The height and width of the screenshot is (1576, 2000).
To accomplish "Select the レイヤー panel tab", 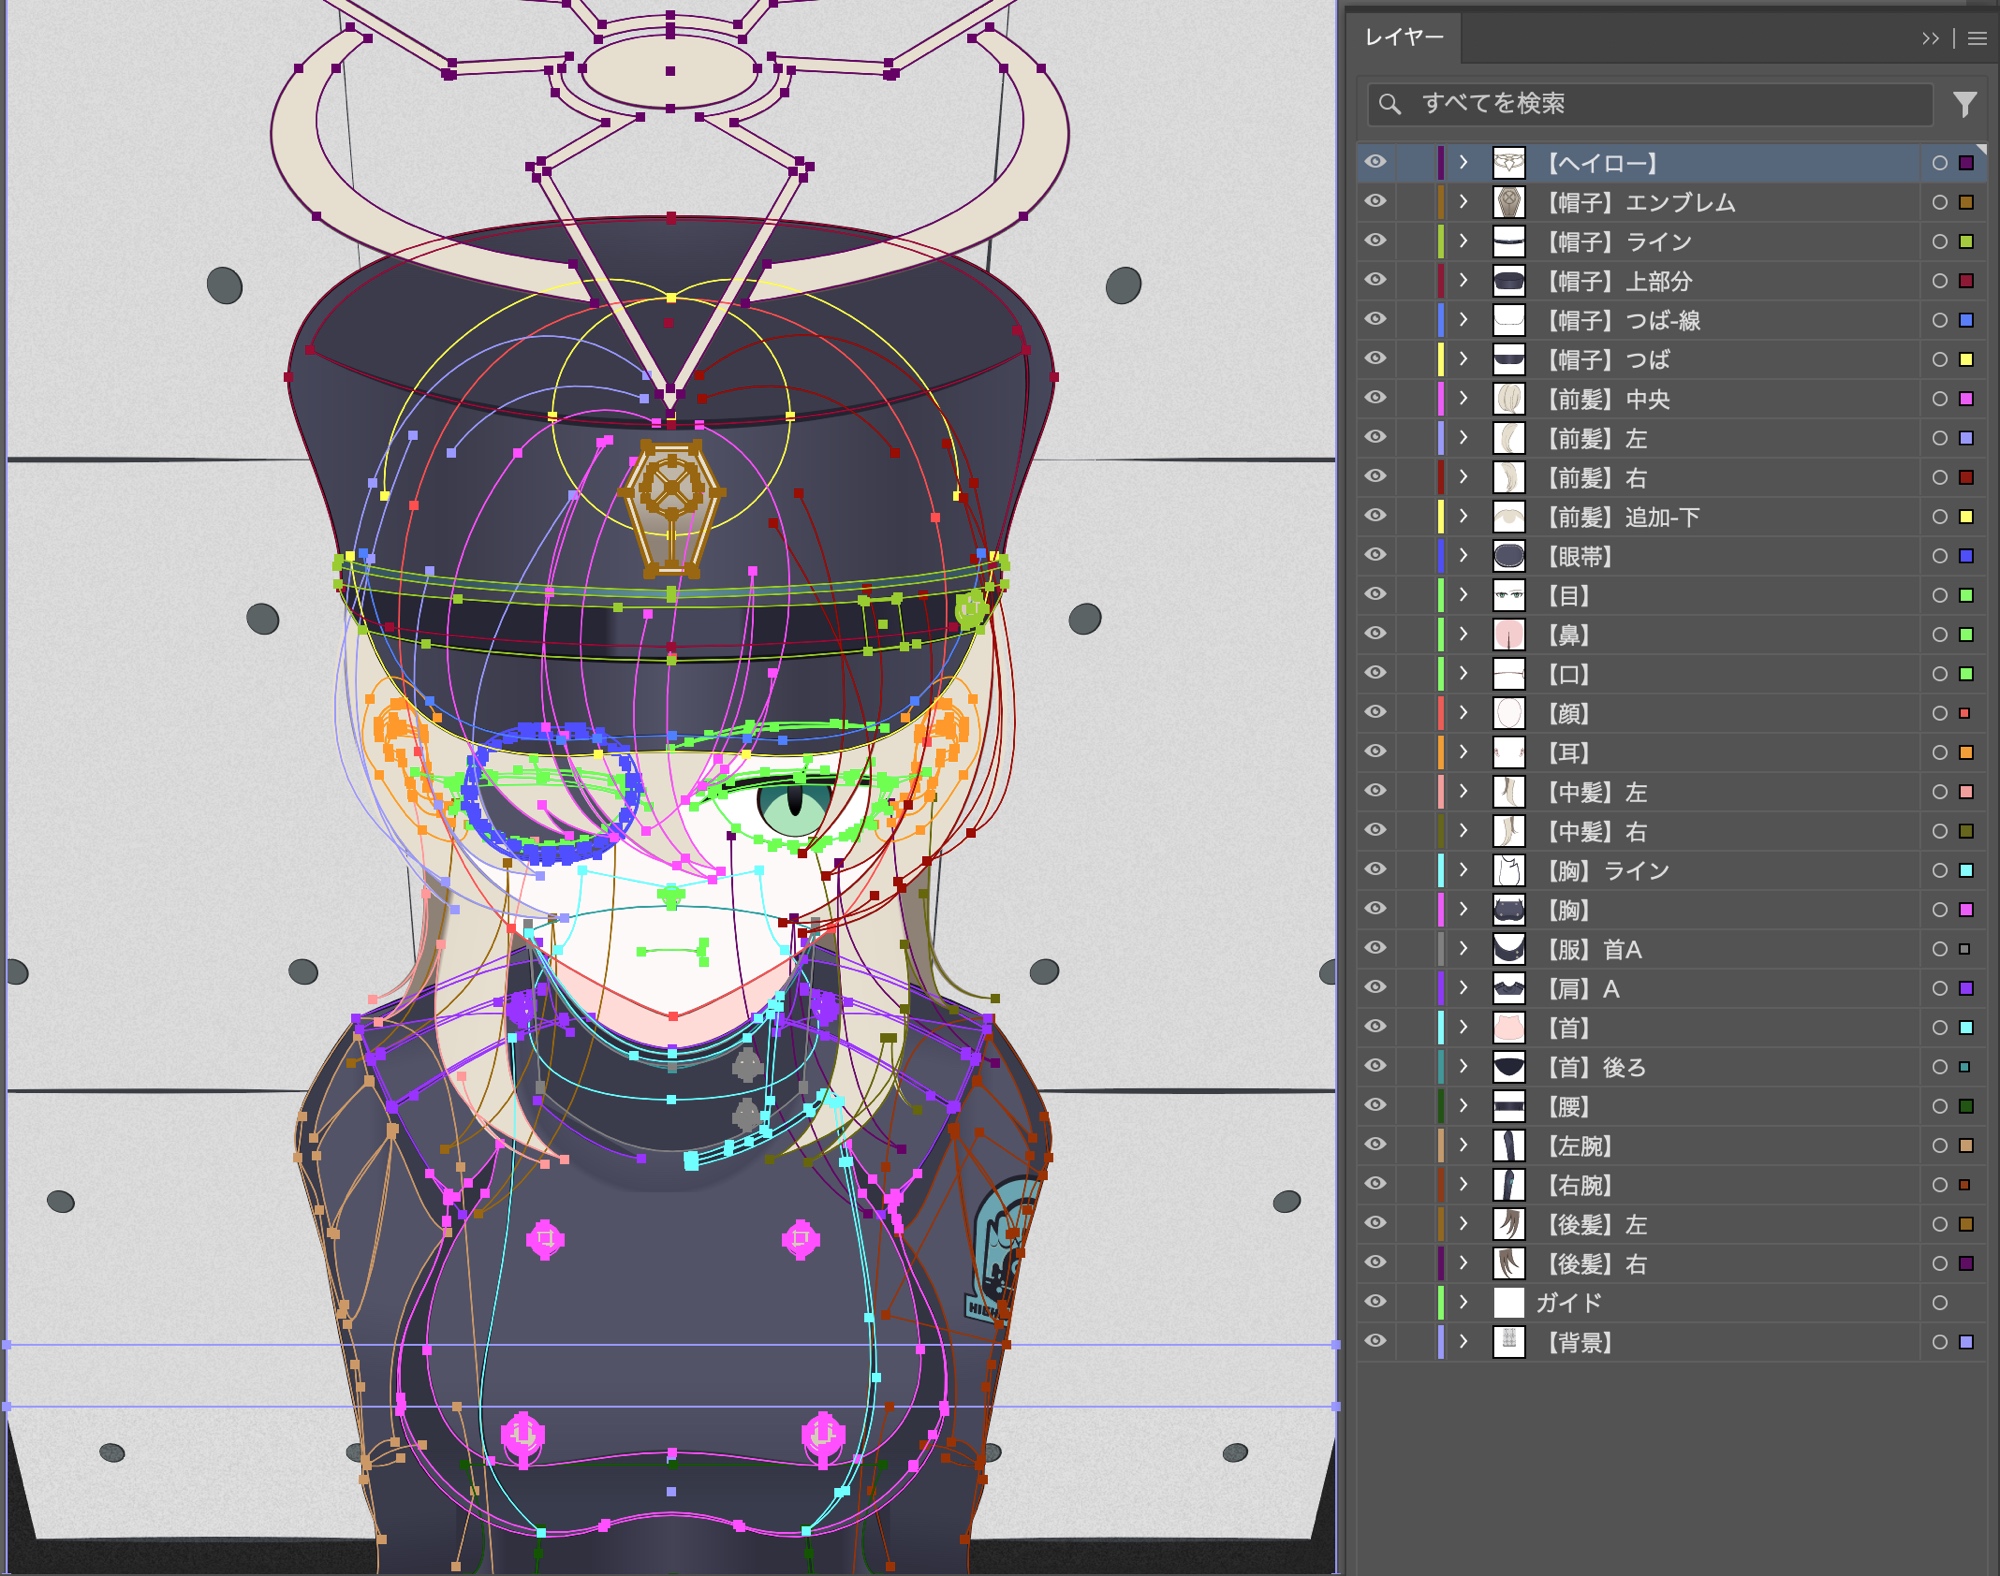I will point(1404,38).
